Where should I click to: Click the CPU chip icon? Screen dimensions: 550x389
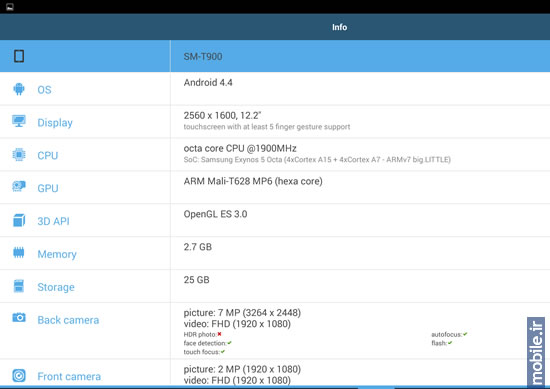pyautogui.click(x=19, y=154)
